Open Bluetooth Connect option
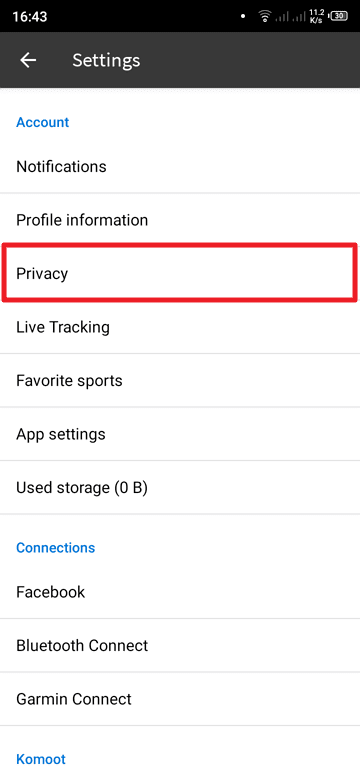This screenshot has height=770, width=360. [x=180, y=645]
